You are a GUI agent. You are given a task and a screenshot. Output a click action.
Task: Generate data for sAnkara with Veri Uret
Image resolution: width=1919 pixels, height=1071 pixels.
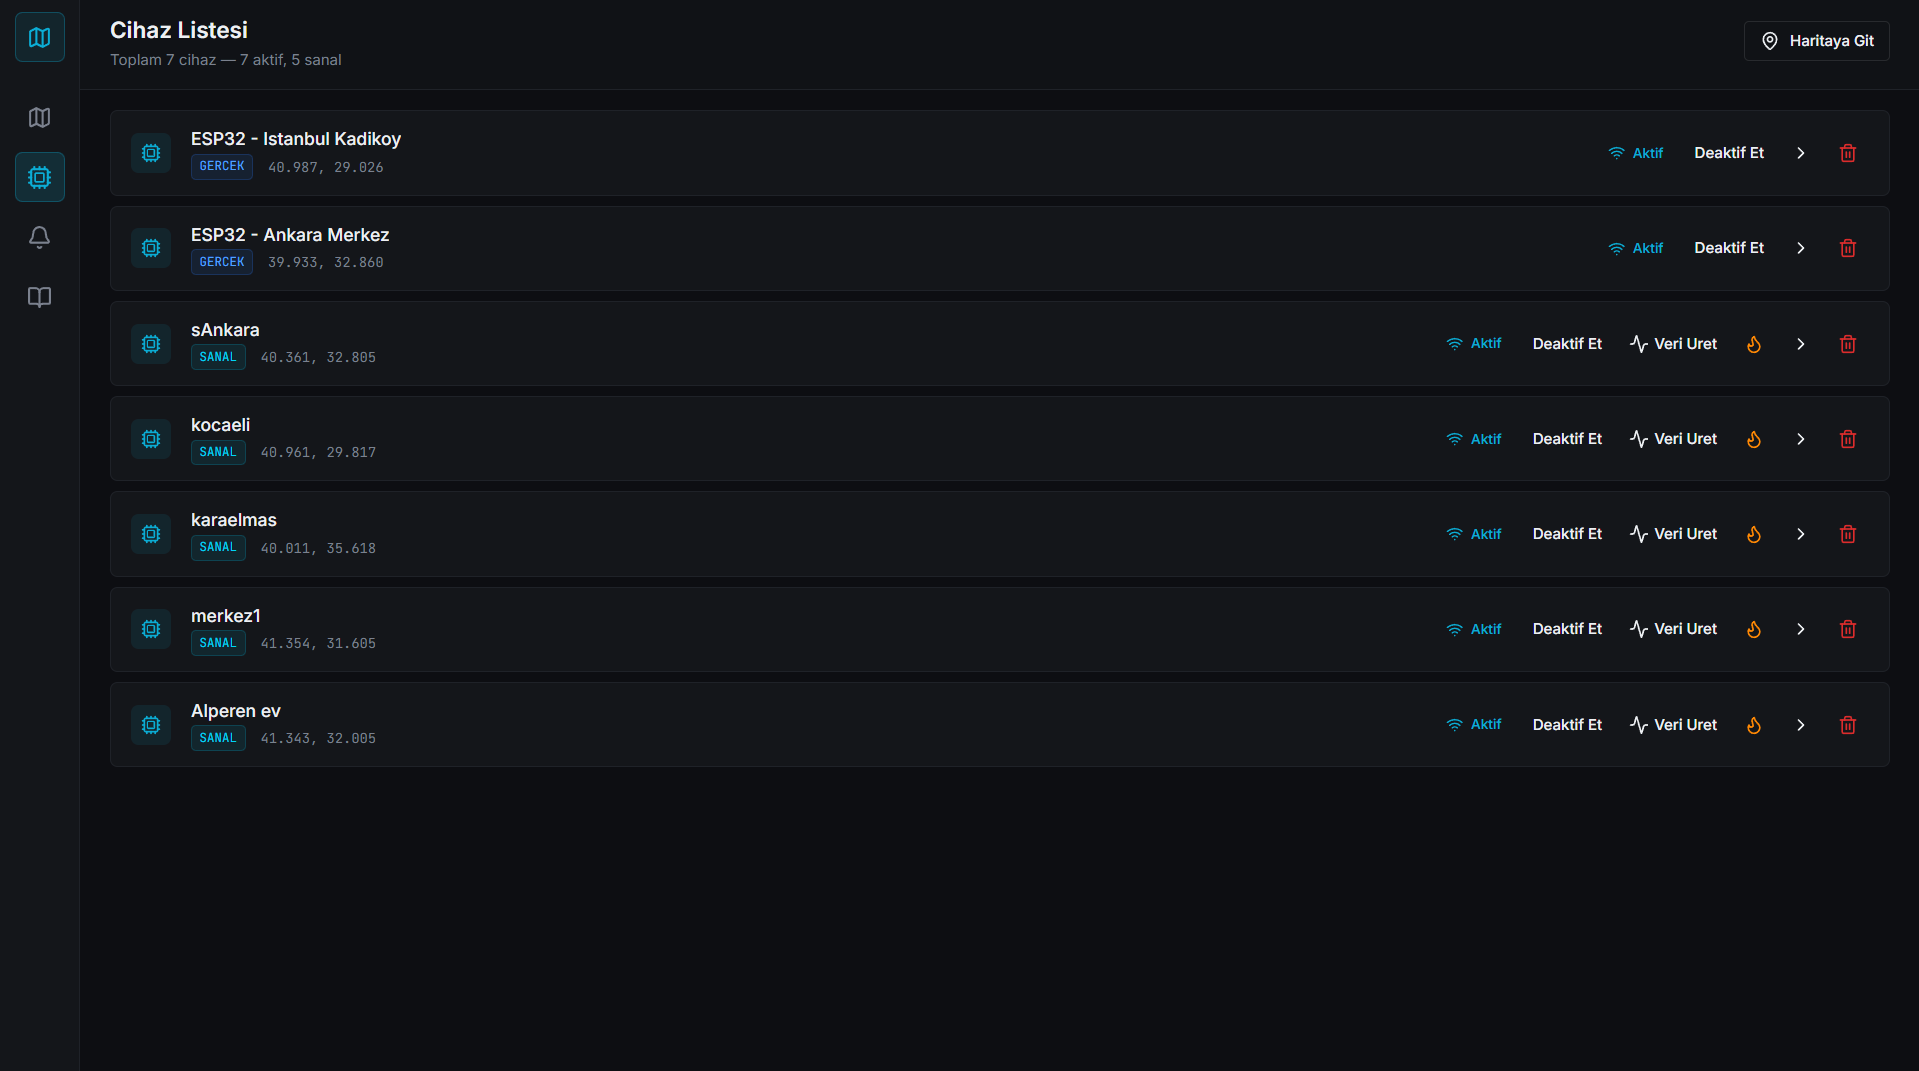[x=1673, y=343]
